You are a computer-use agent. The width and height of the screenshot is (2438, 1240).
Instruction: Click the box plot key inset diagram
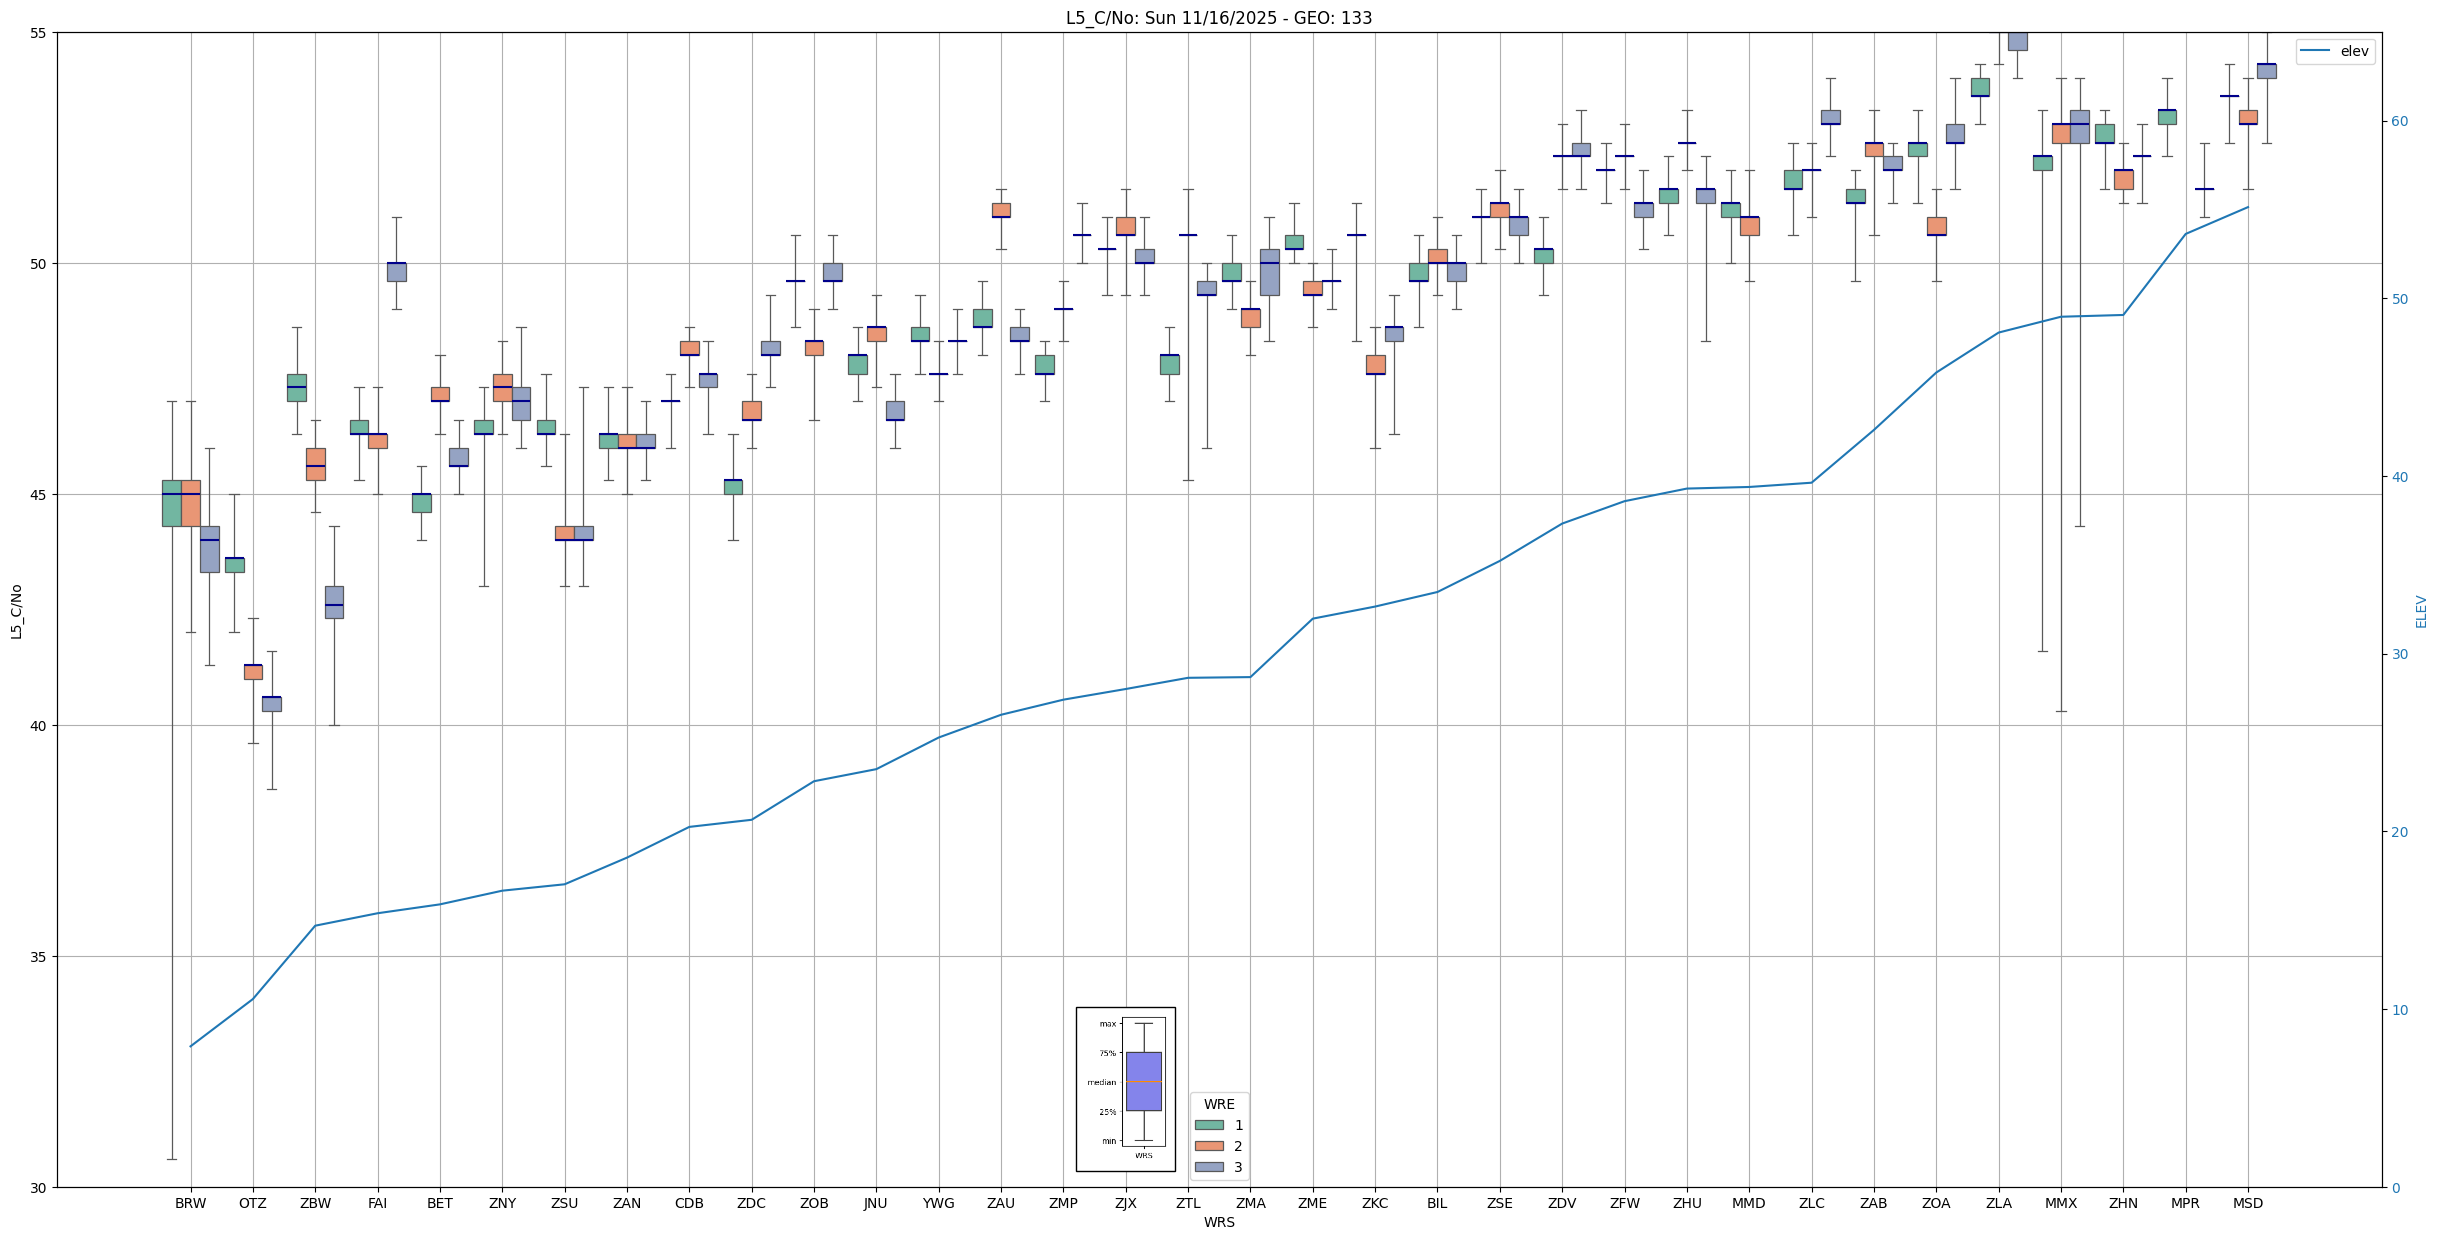point(1125,1088)
